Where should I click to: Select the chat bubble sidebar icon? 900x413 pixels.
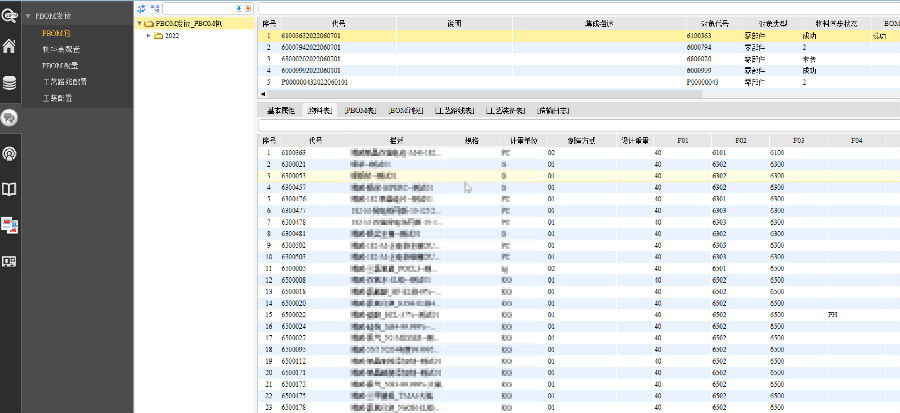click(10, 118)
